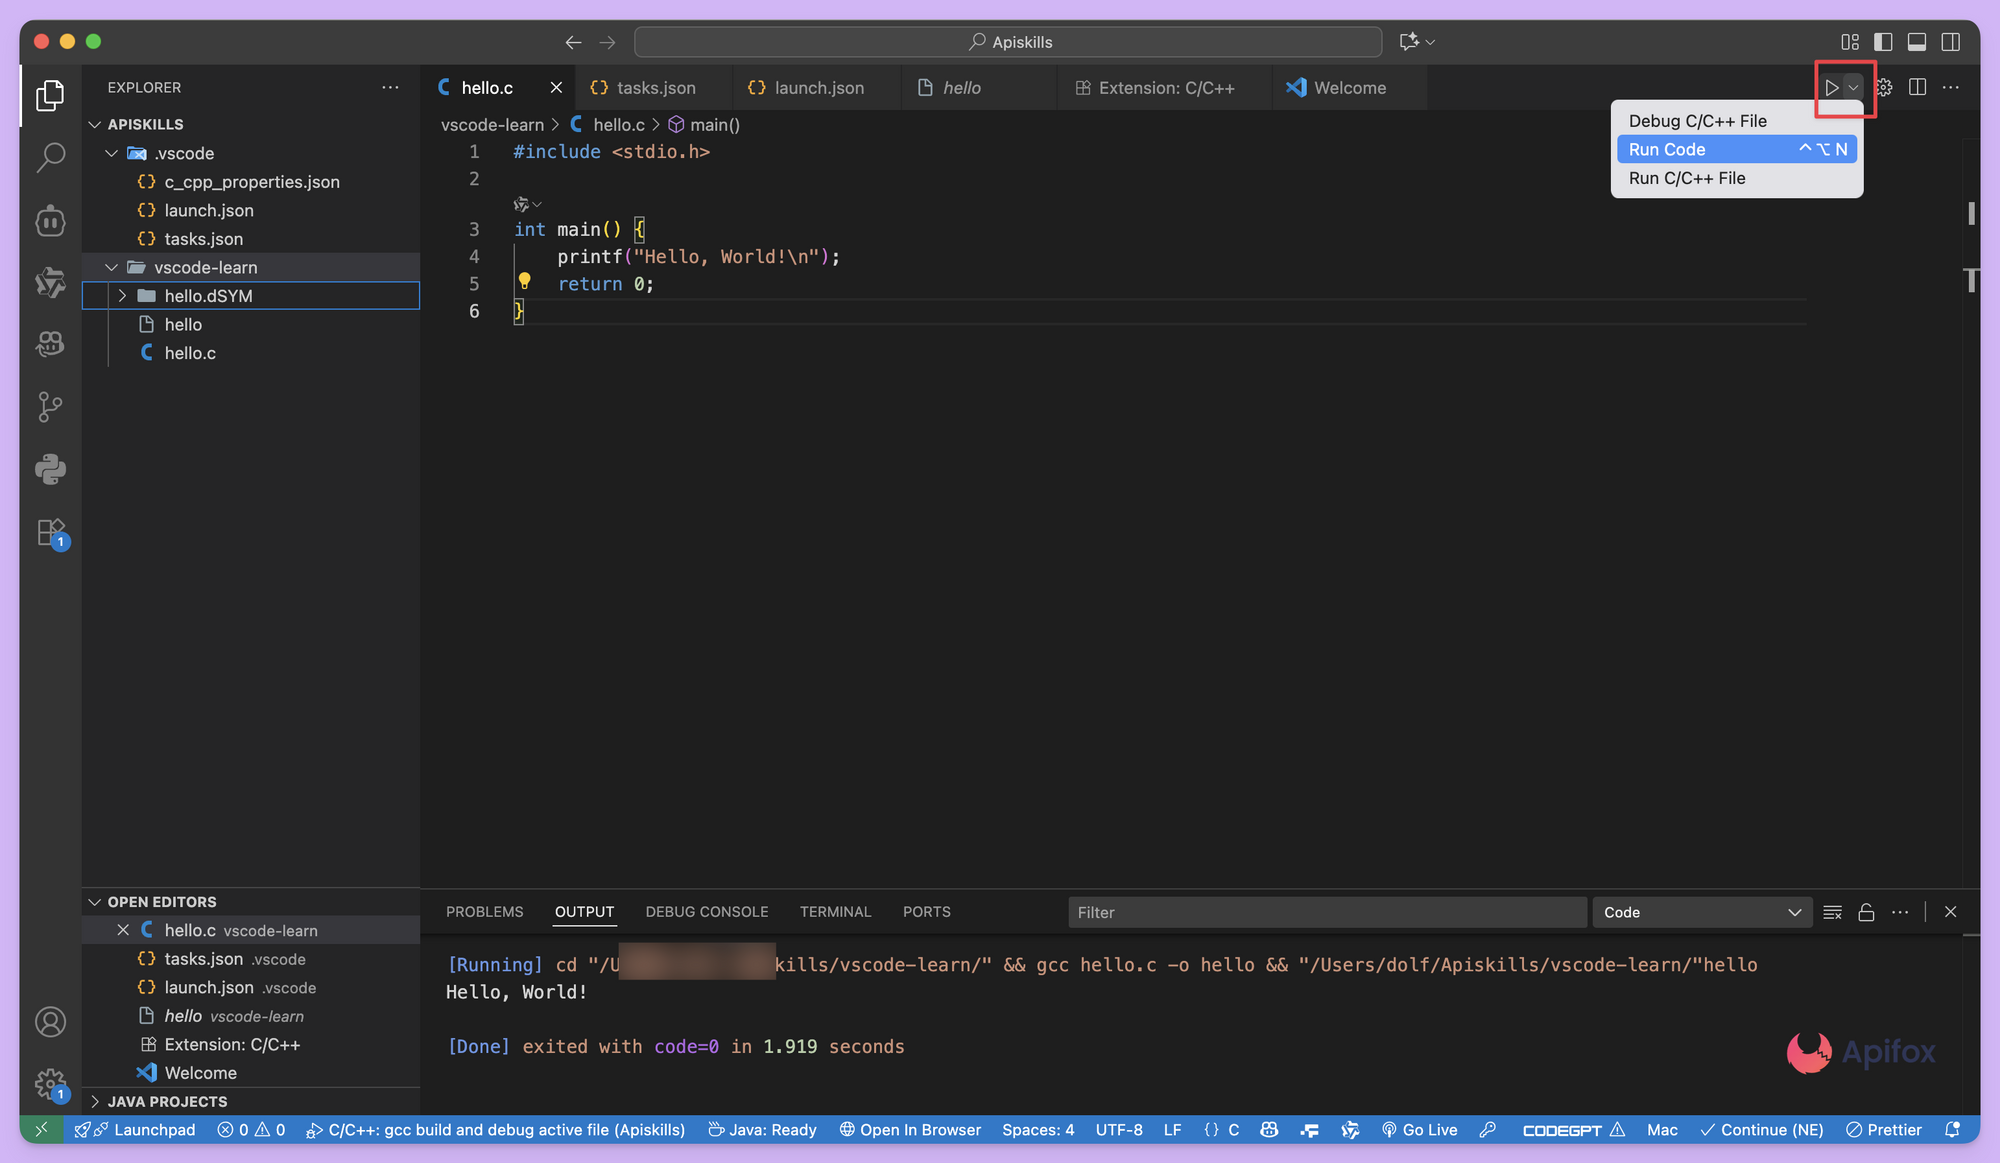The height and width of the screenshot is (1163, 2000).
Task: Toggle the primary side bar layout button
Action: (1883, 42)
